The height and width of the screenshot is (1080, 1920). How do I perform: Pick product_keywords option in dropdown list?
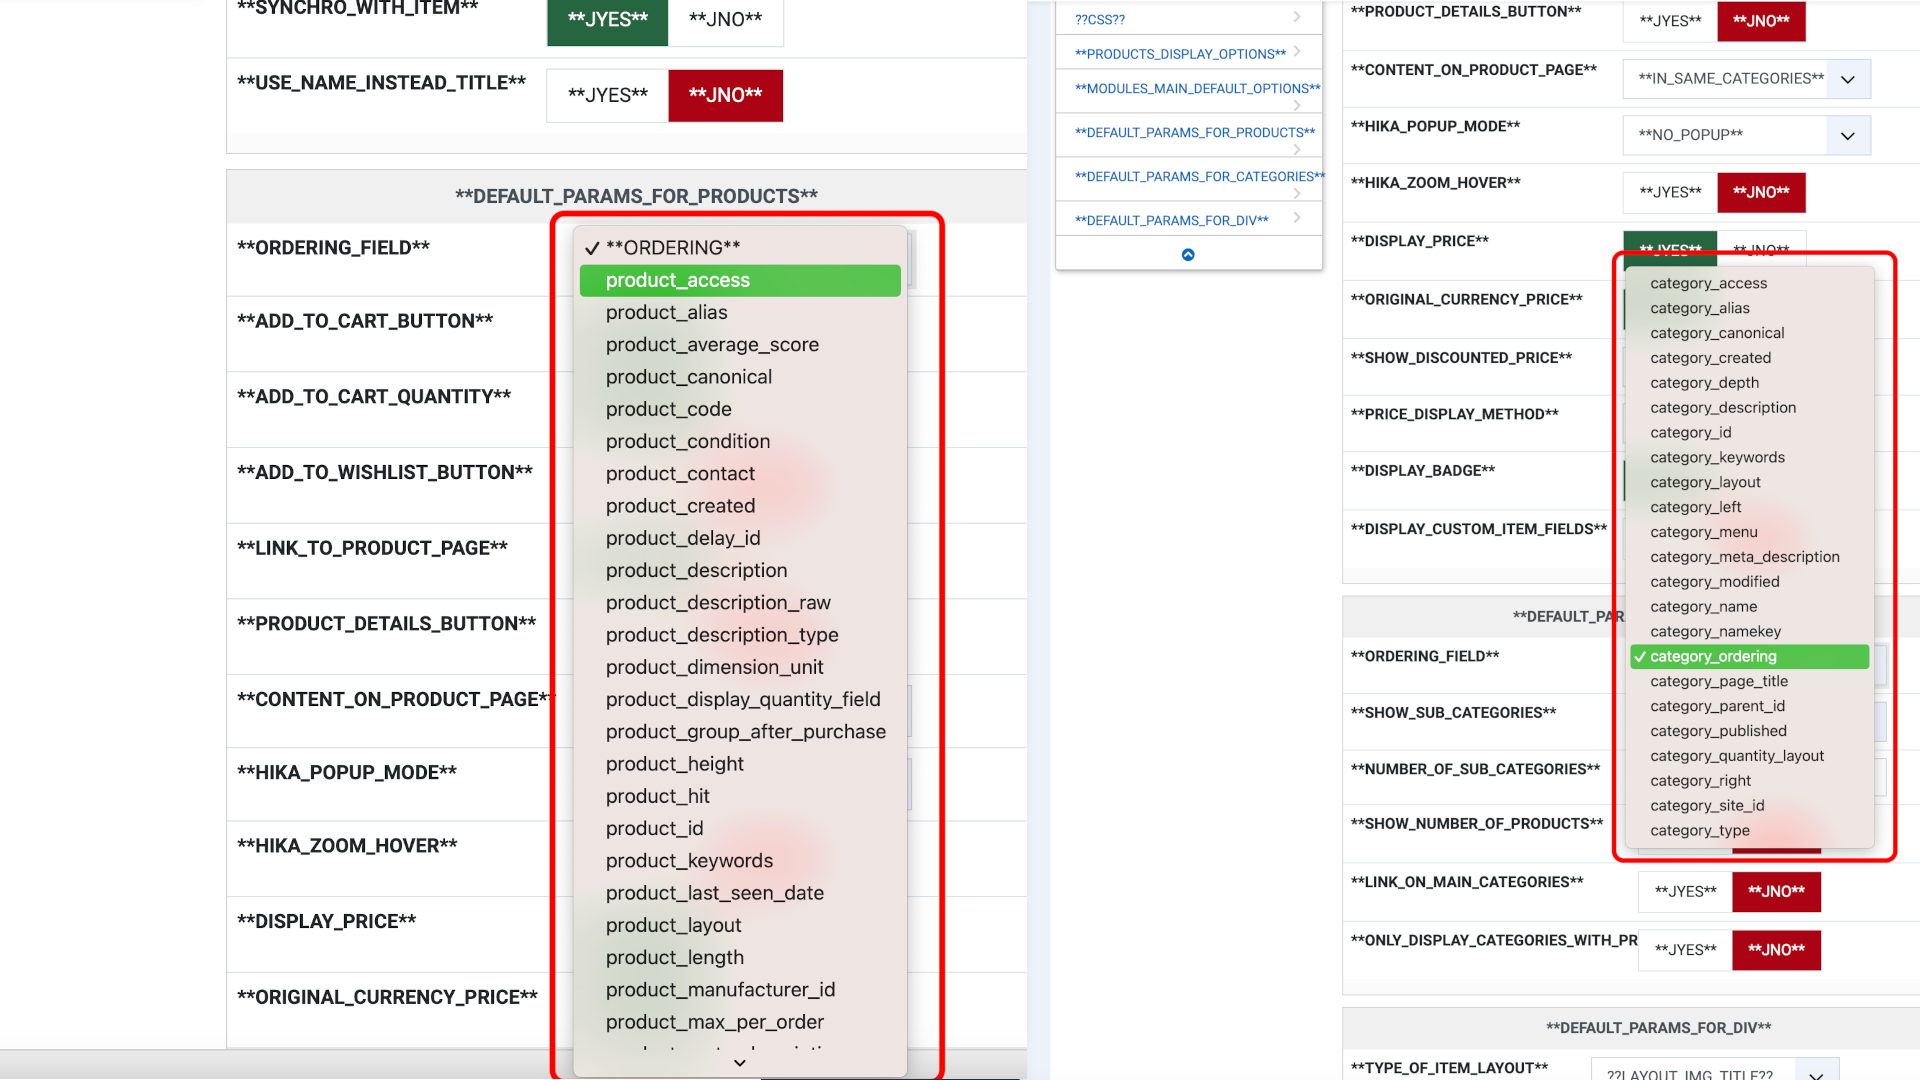click(x=689, y=861)
